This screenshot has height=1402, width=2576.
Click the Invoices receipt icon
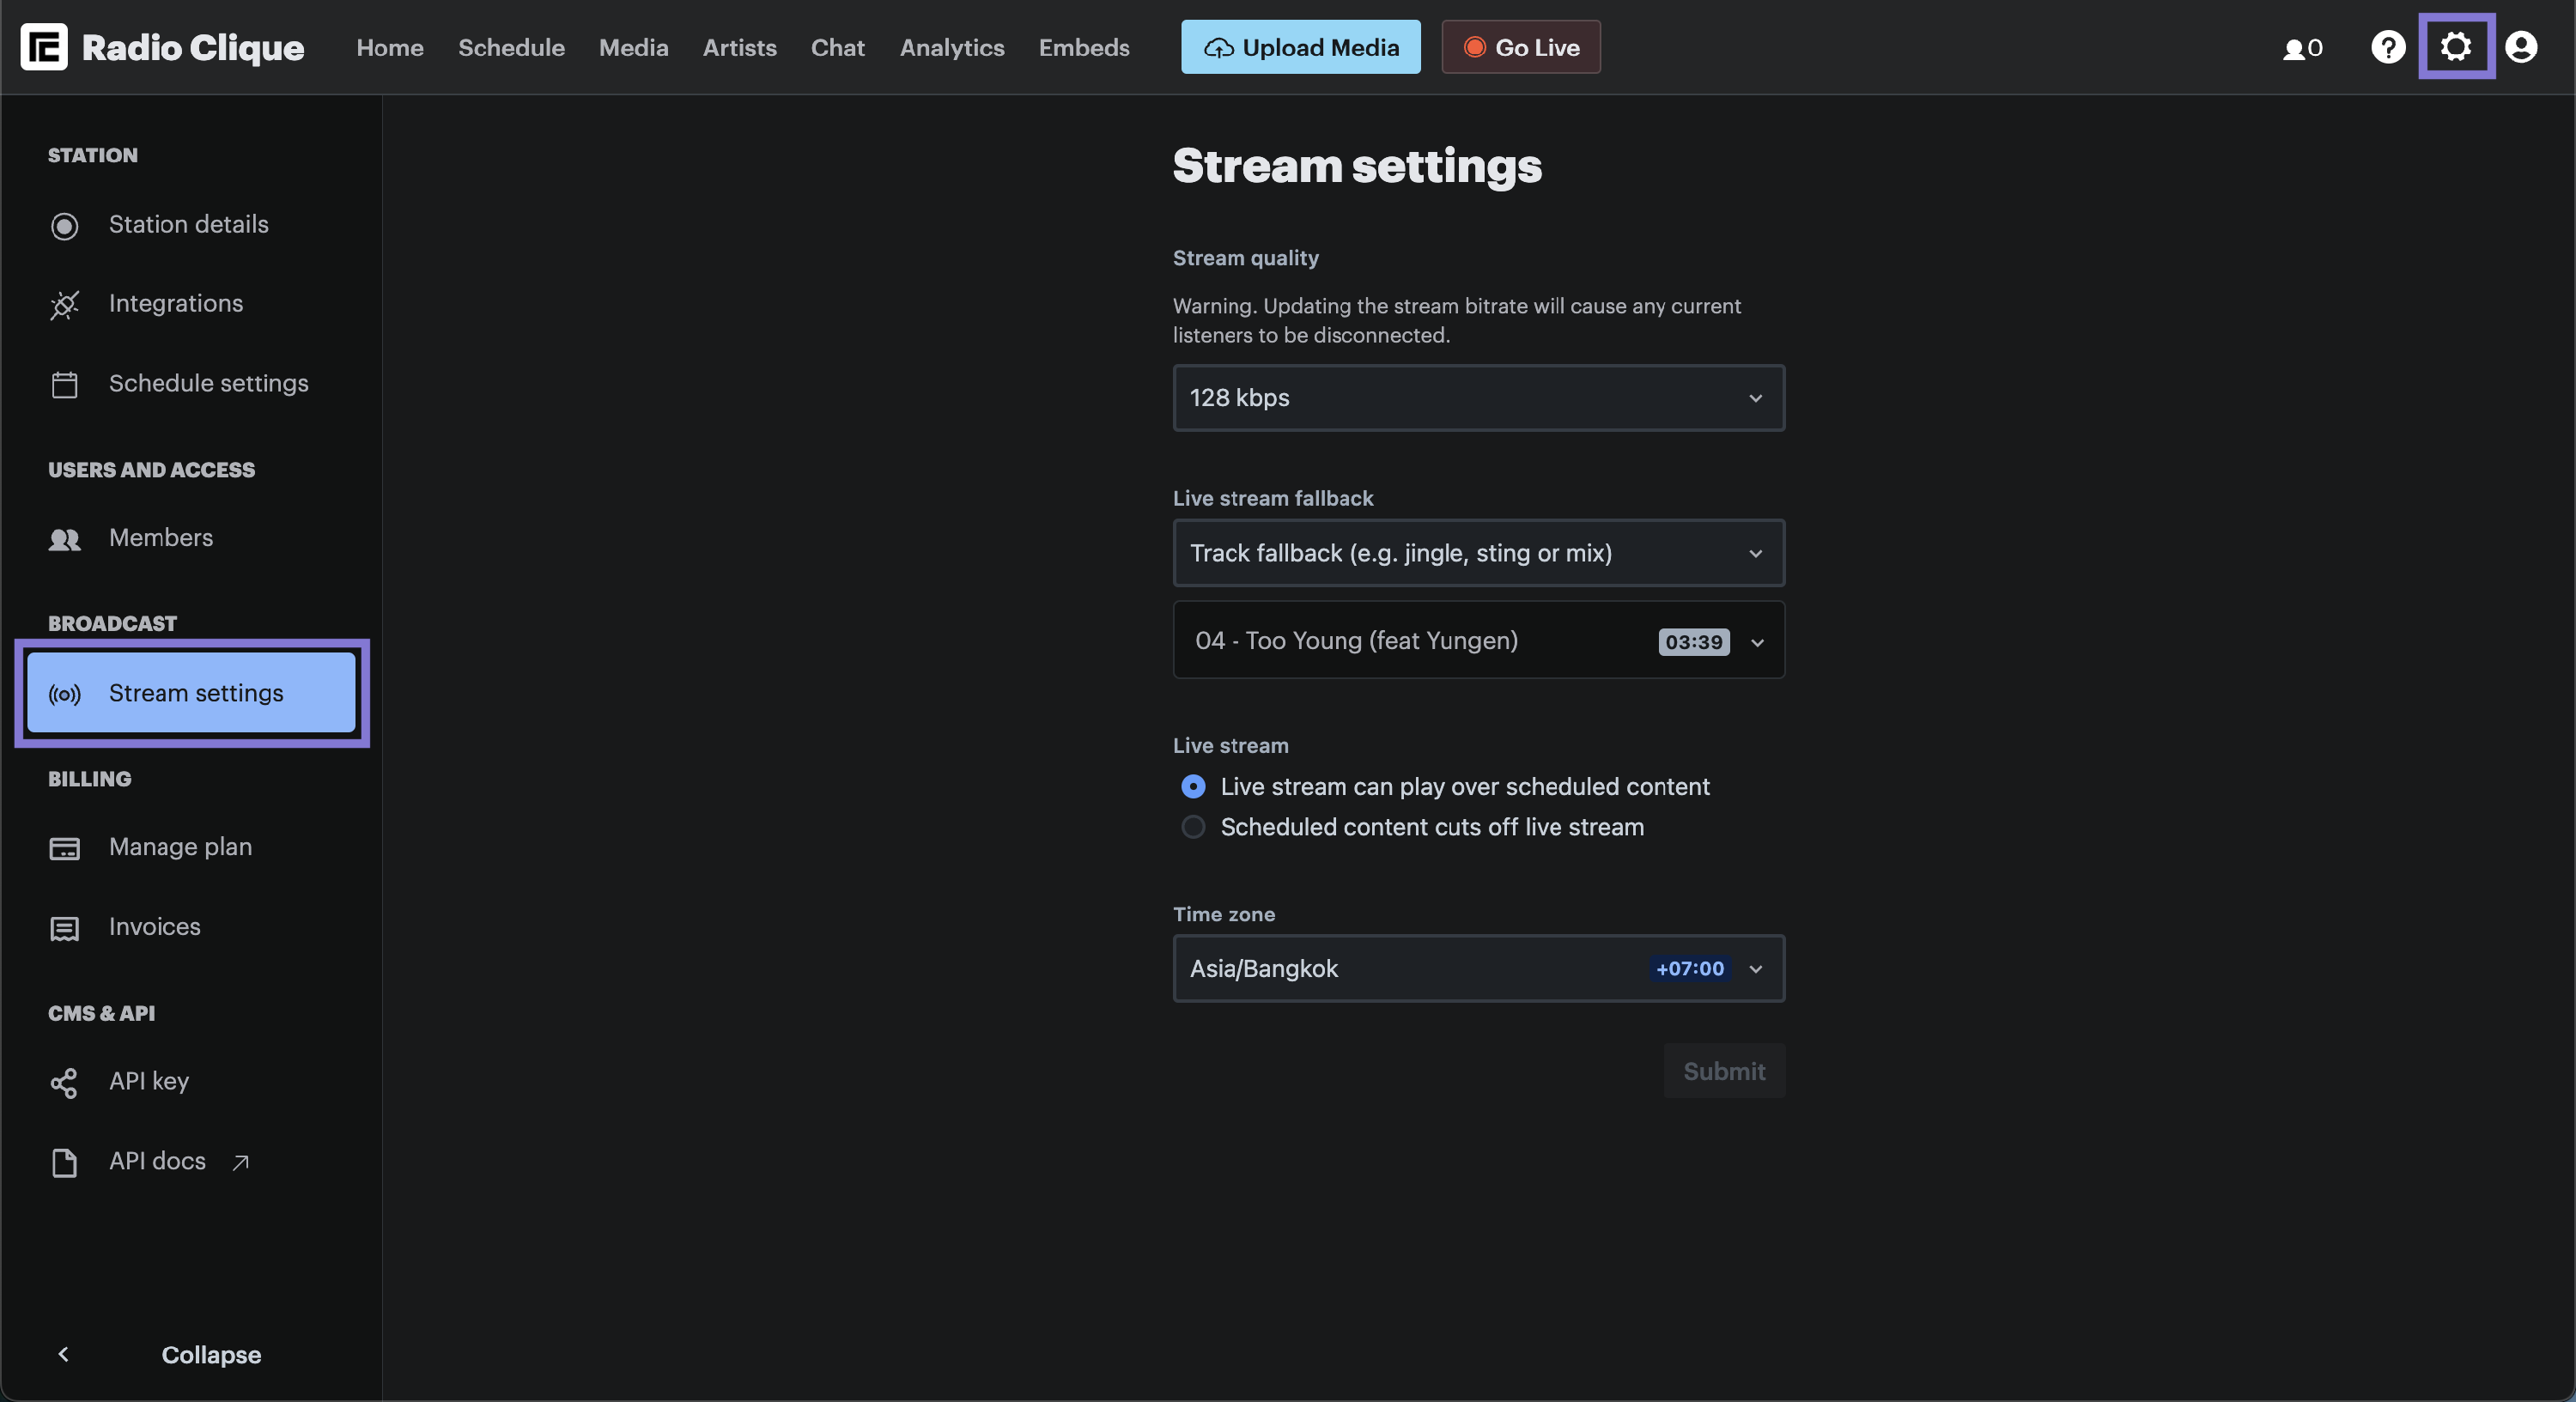(x=64, y=929)
